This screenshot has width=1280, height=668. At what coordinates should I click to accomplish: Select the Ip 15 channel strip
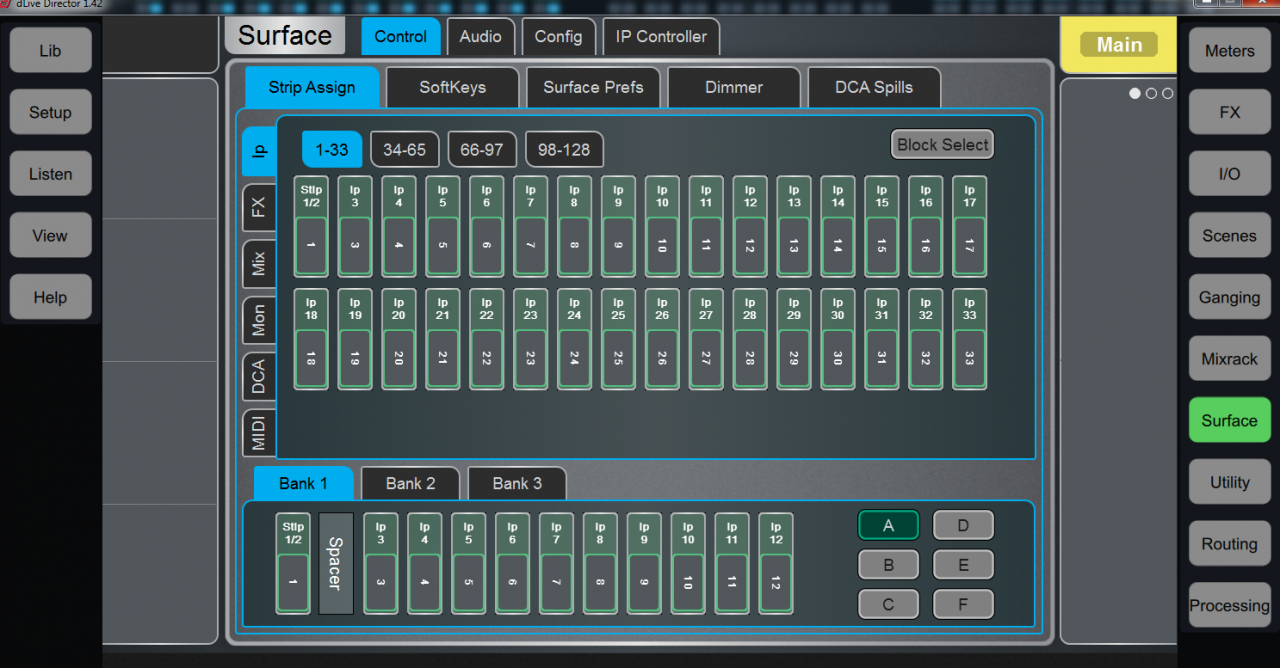click(x=882, y=227)
